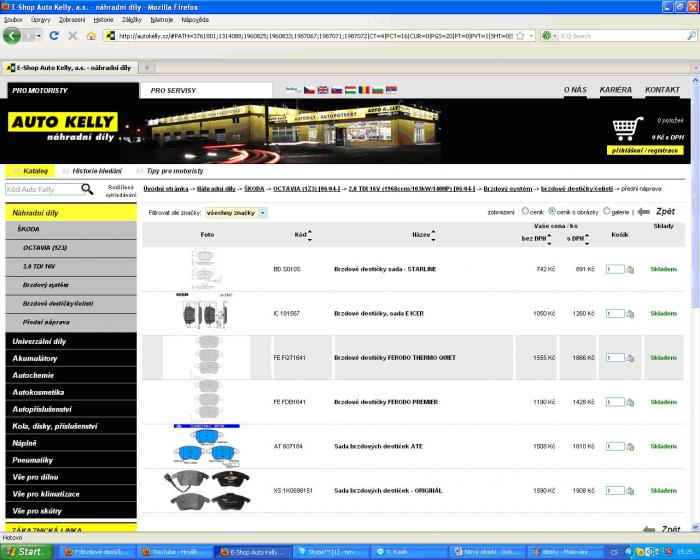700x560 pixels.
Task: Open Brzdové destičky FERODO PREMIER thumbnail image
Action: [208, 402]
